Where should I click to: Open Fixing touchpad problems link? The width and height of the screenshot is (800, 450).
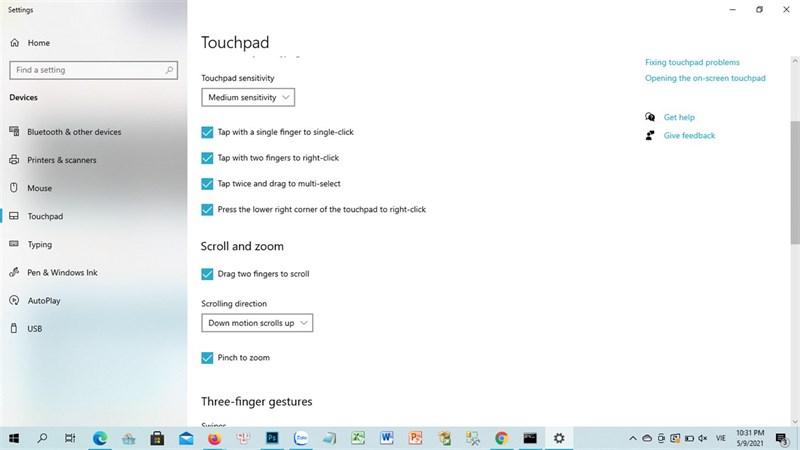pos(692,62)
